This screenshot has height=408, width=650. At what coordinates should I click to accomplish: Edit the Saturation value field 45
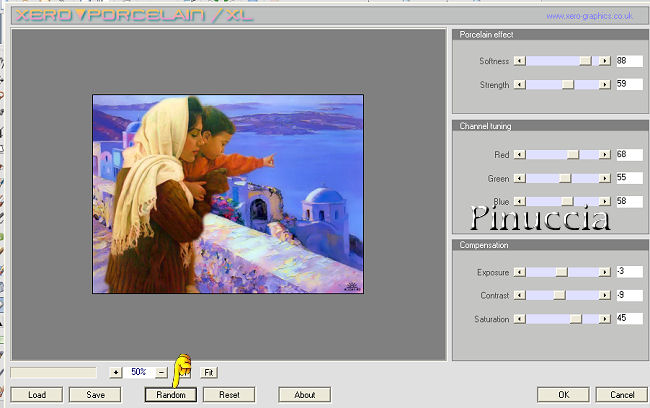629,318
